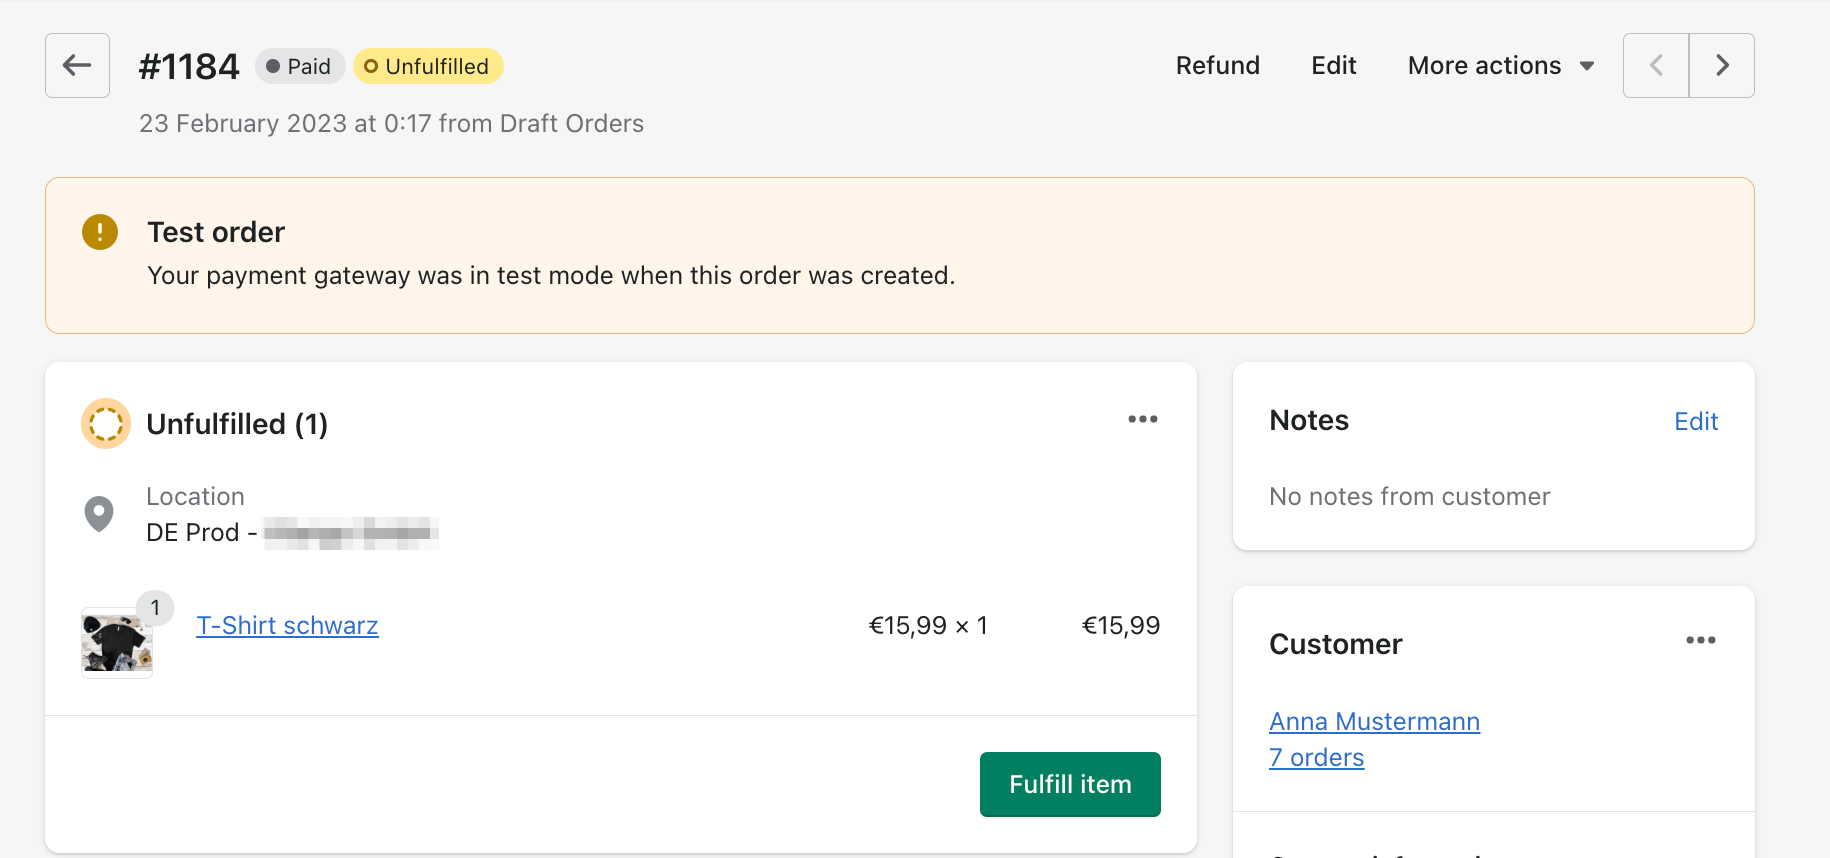This screenshot has width=1830, height=858.
Task: Go to the previous order chevron
Action: click(x=1656, y=66)
